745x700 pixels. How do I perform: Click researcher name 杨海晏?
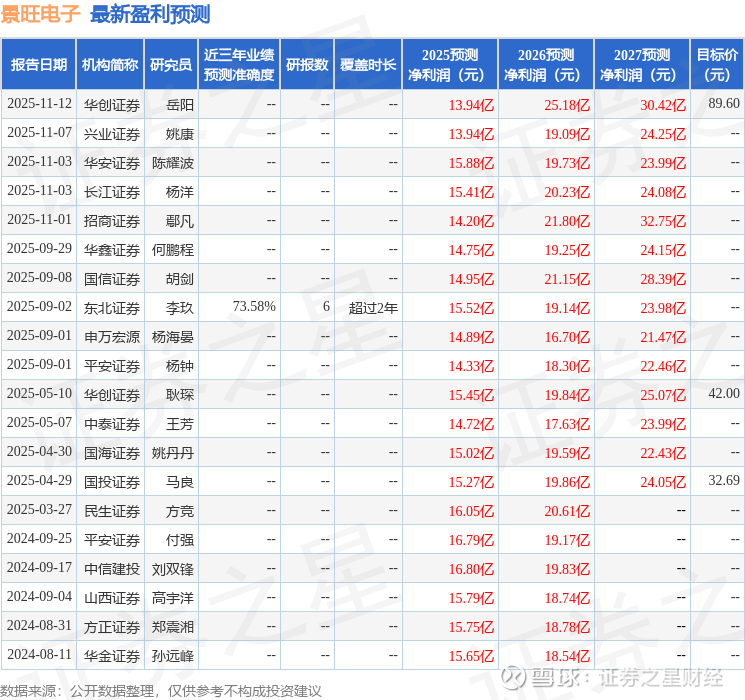click(173, 337)
